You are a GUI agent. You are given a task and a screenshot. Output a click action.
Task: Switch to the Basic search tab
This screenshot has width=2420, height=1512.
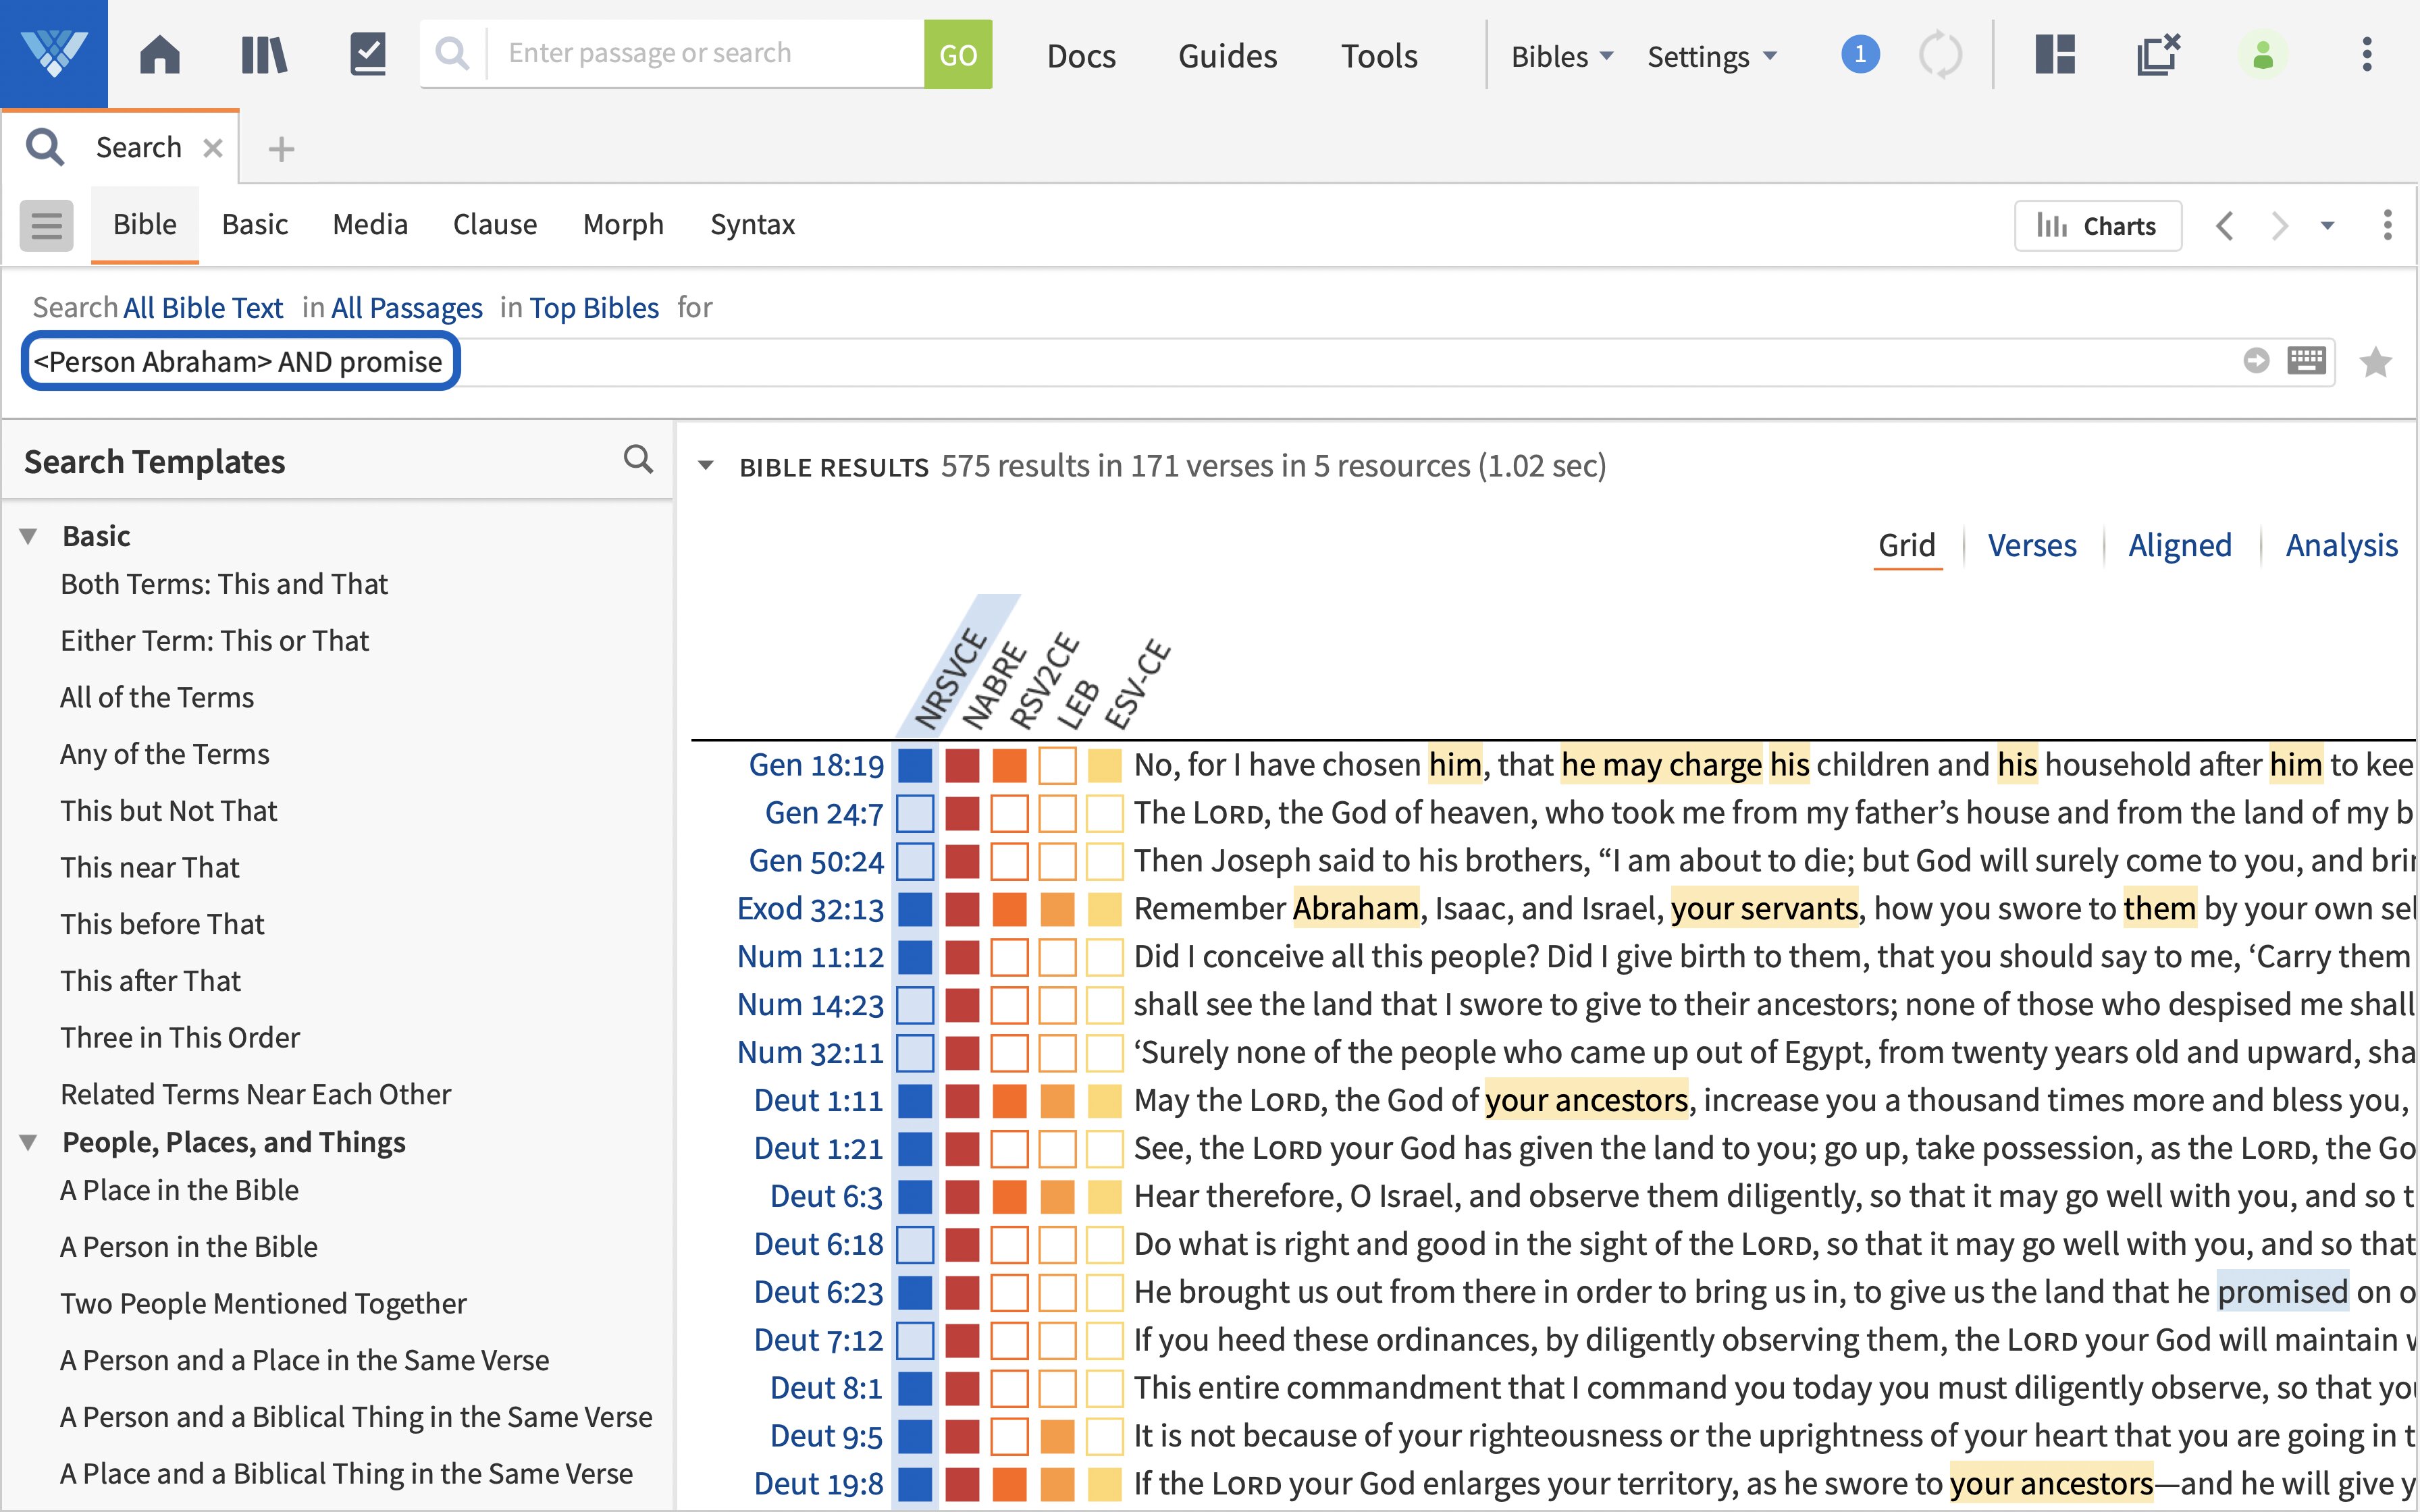[255, 225]
